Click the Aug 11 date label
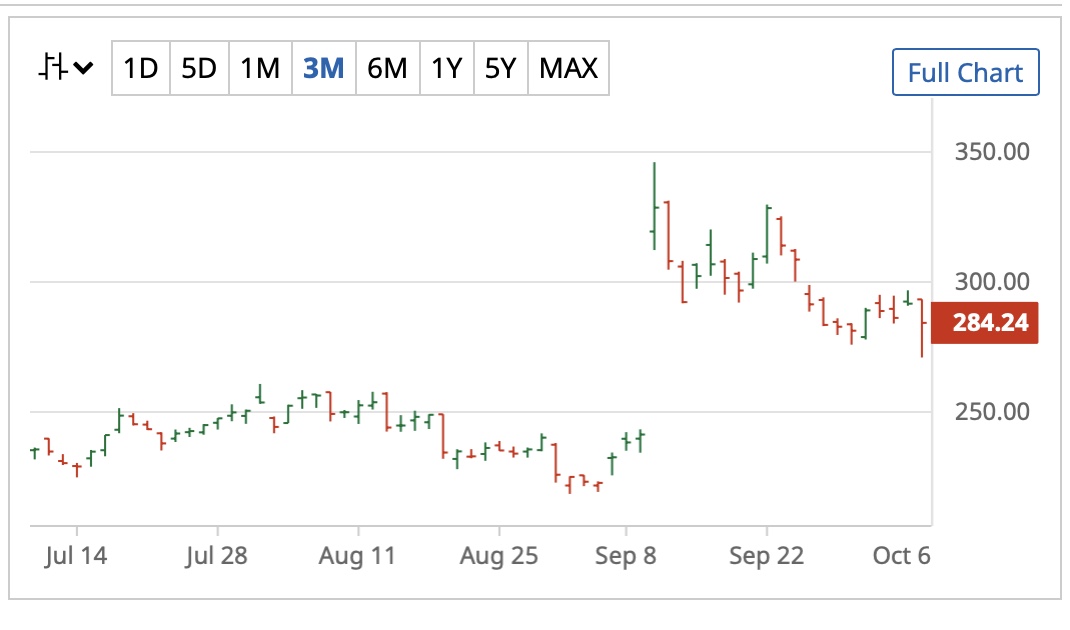This screenshot has width=1070, height=630. pos(357,556)
